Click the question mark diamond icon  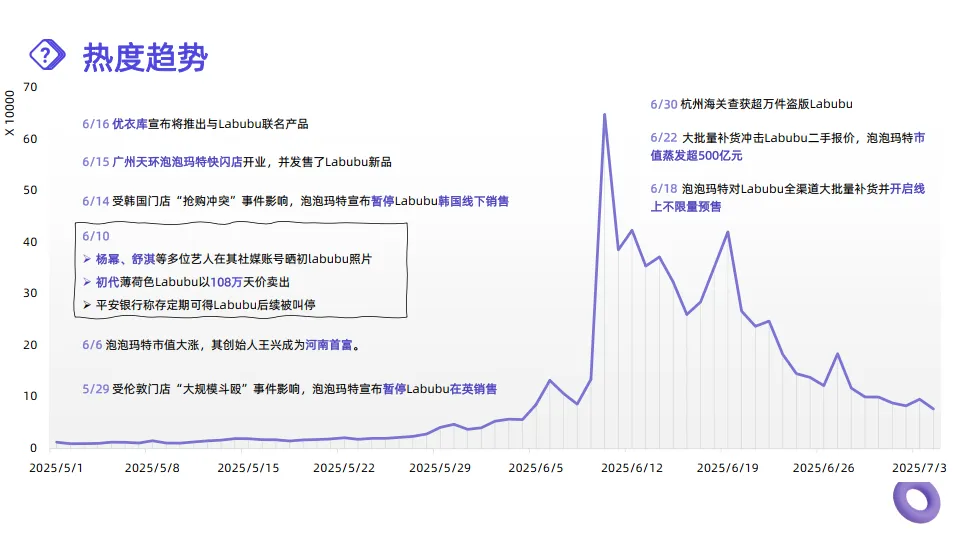click(47, 55)
